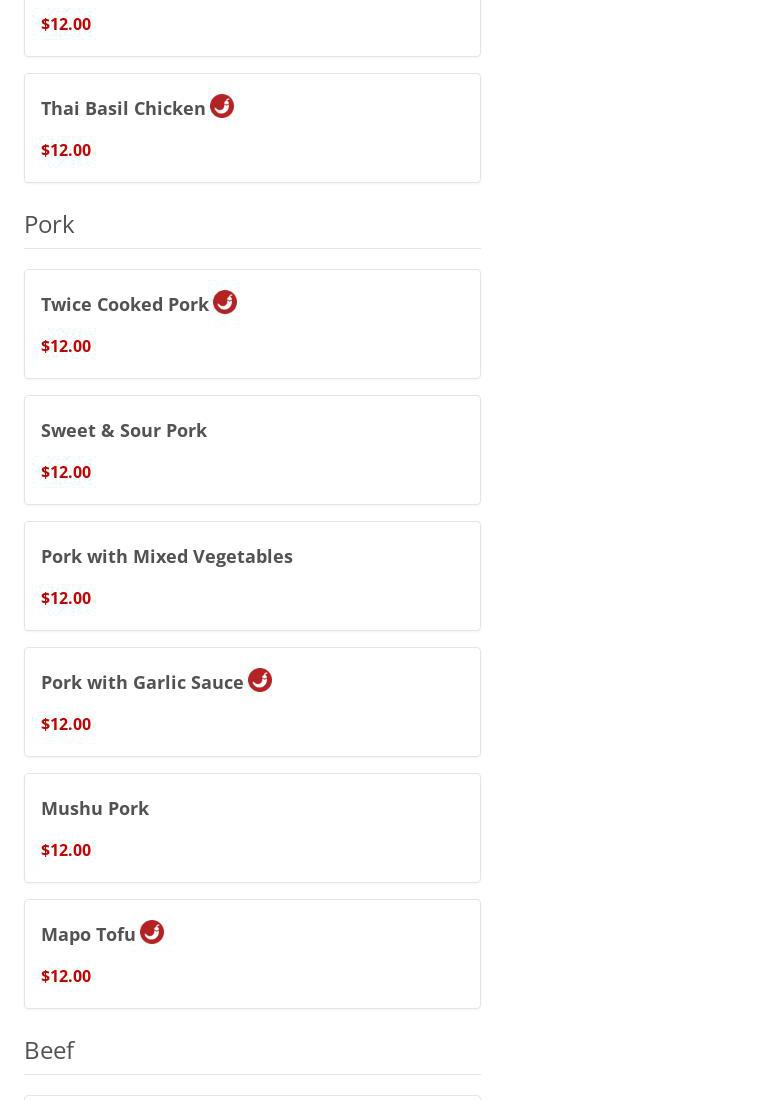Select the Pork with Garlic Sauce title
This screenshot has width=770, height=1100.
point(142,682)
